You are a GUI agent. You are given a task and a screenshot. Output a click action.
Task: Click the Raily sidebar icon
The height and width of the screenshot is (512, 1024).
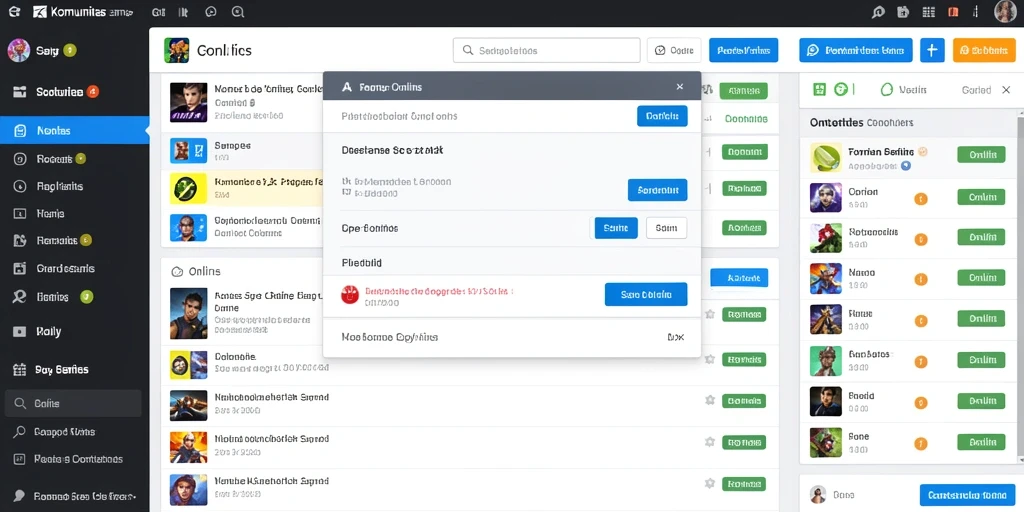(20, 332)
